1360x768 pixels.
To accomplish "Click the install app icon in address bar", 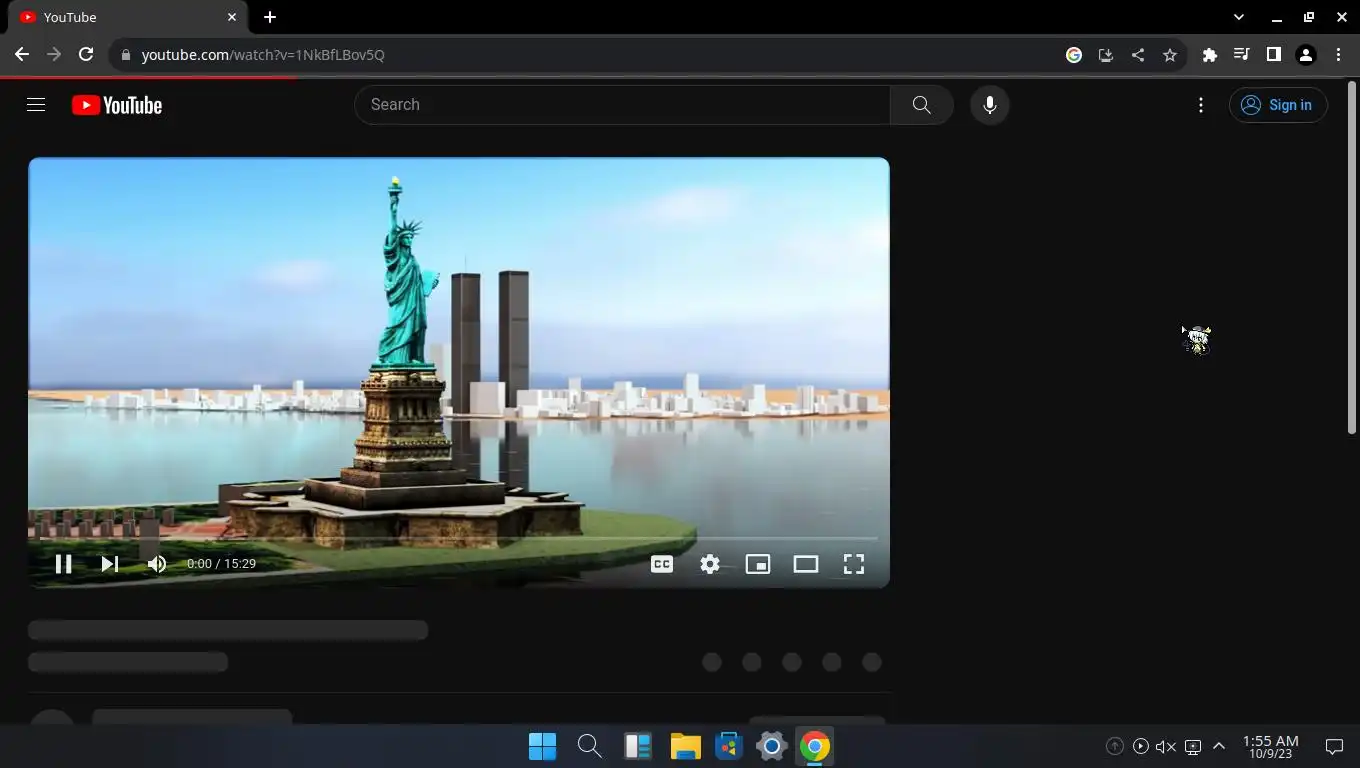I will (x=1106, y=55).
